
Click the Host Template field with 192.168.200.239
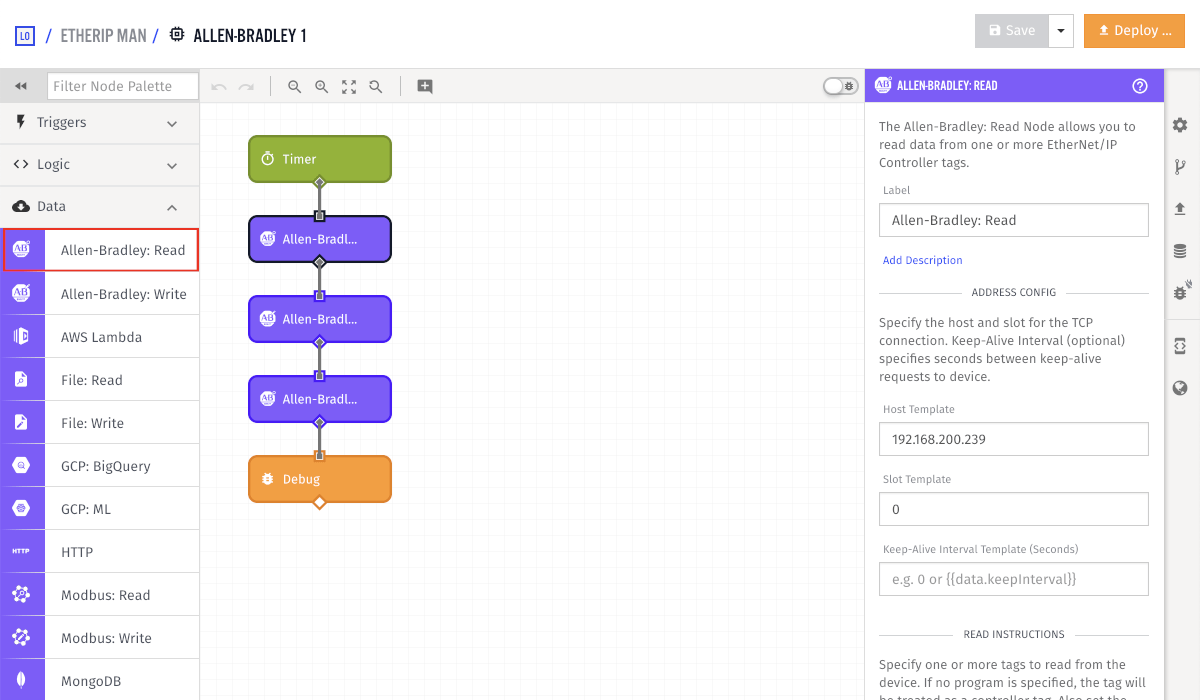click(x=1014, y=438)
